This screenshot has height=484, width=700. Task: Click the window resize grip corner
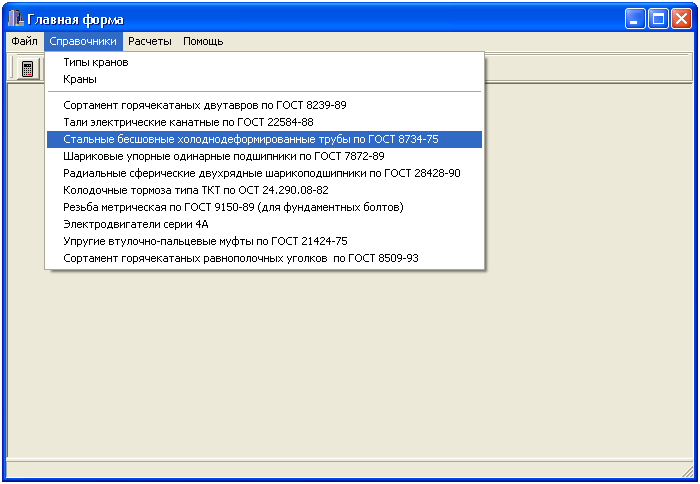(688, 471)
